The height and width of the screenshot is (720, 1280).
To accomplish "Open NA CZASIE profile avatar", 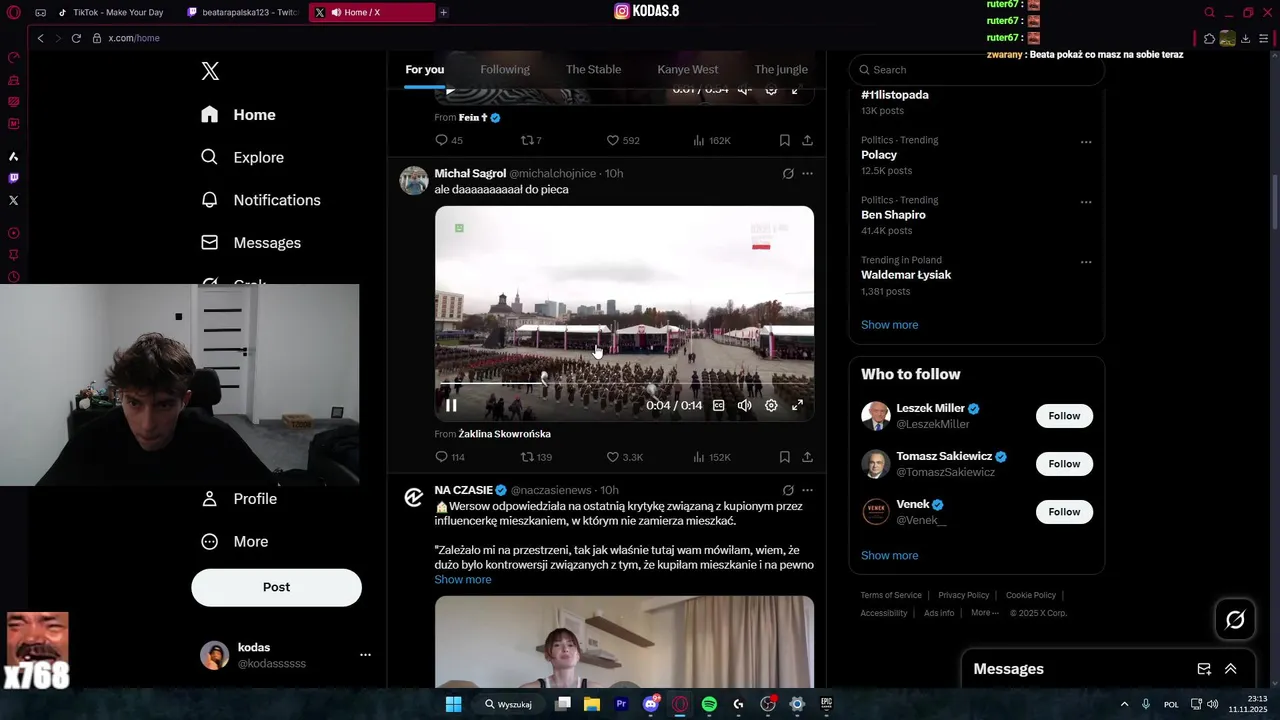I will coord(414,497).
